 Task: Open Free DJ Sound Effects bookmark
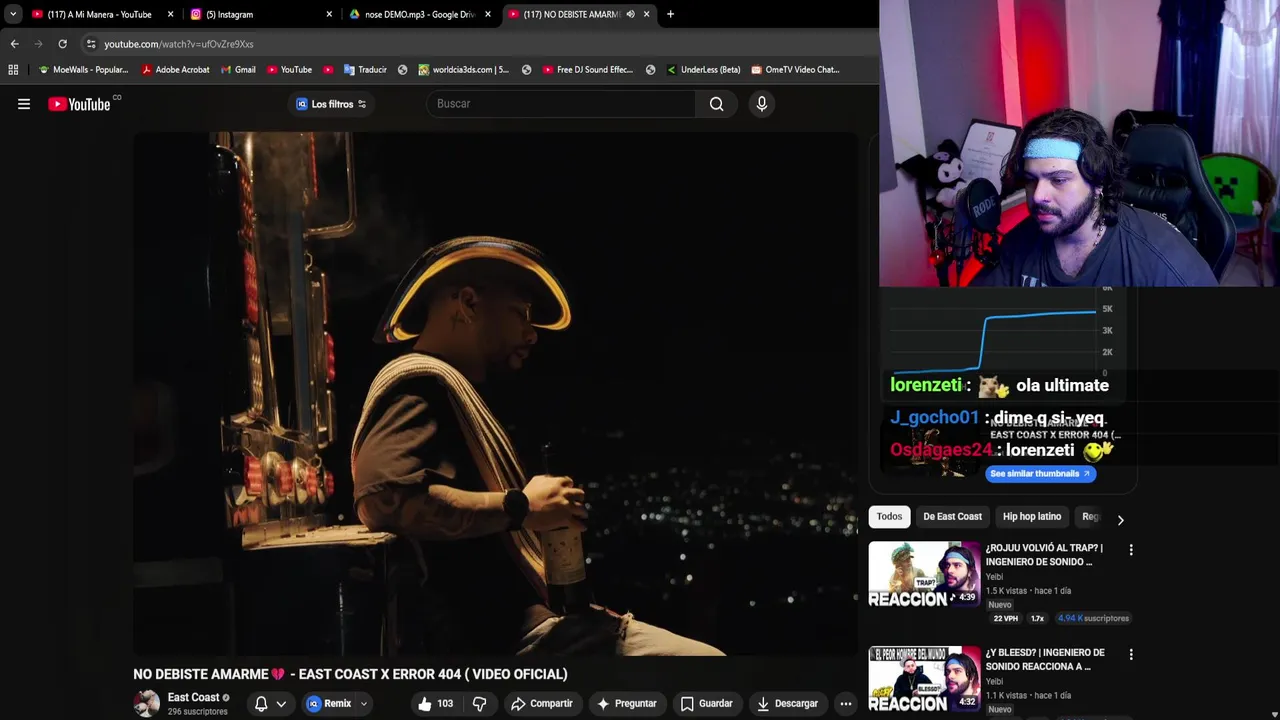pos(588,70)
